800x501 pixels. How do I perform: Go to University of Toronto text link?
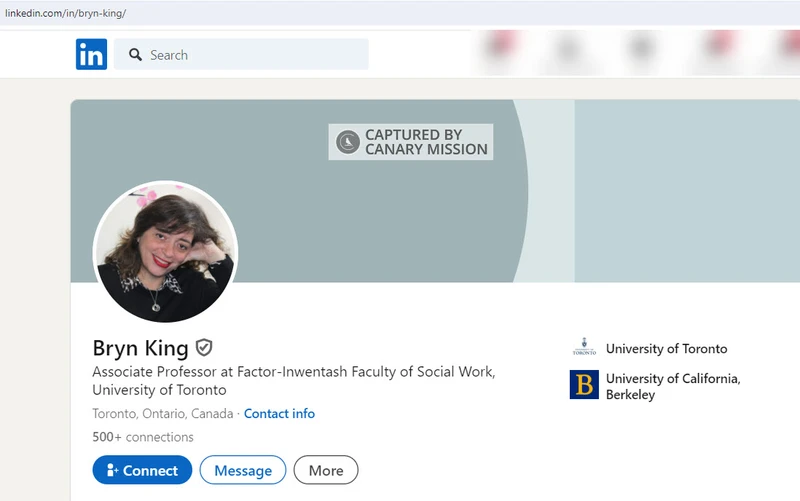click(666, 349)
